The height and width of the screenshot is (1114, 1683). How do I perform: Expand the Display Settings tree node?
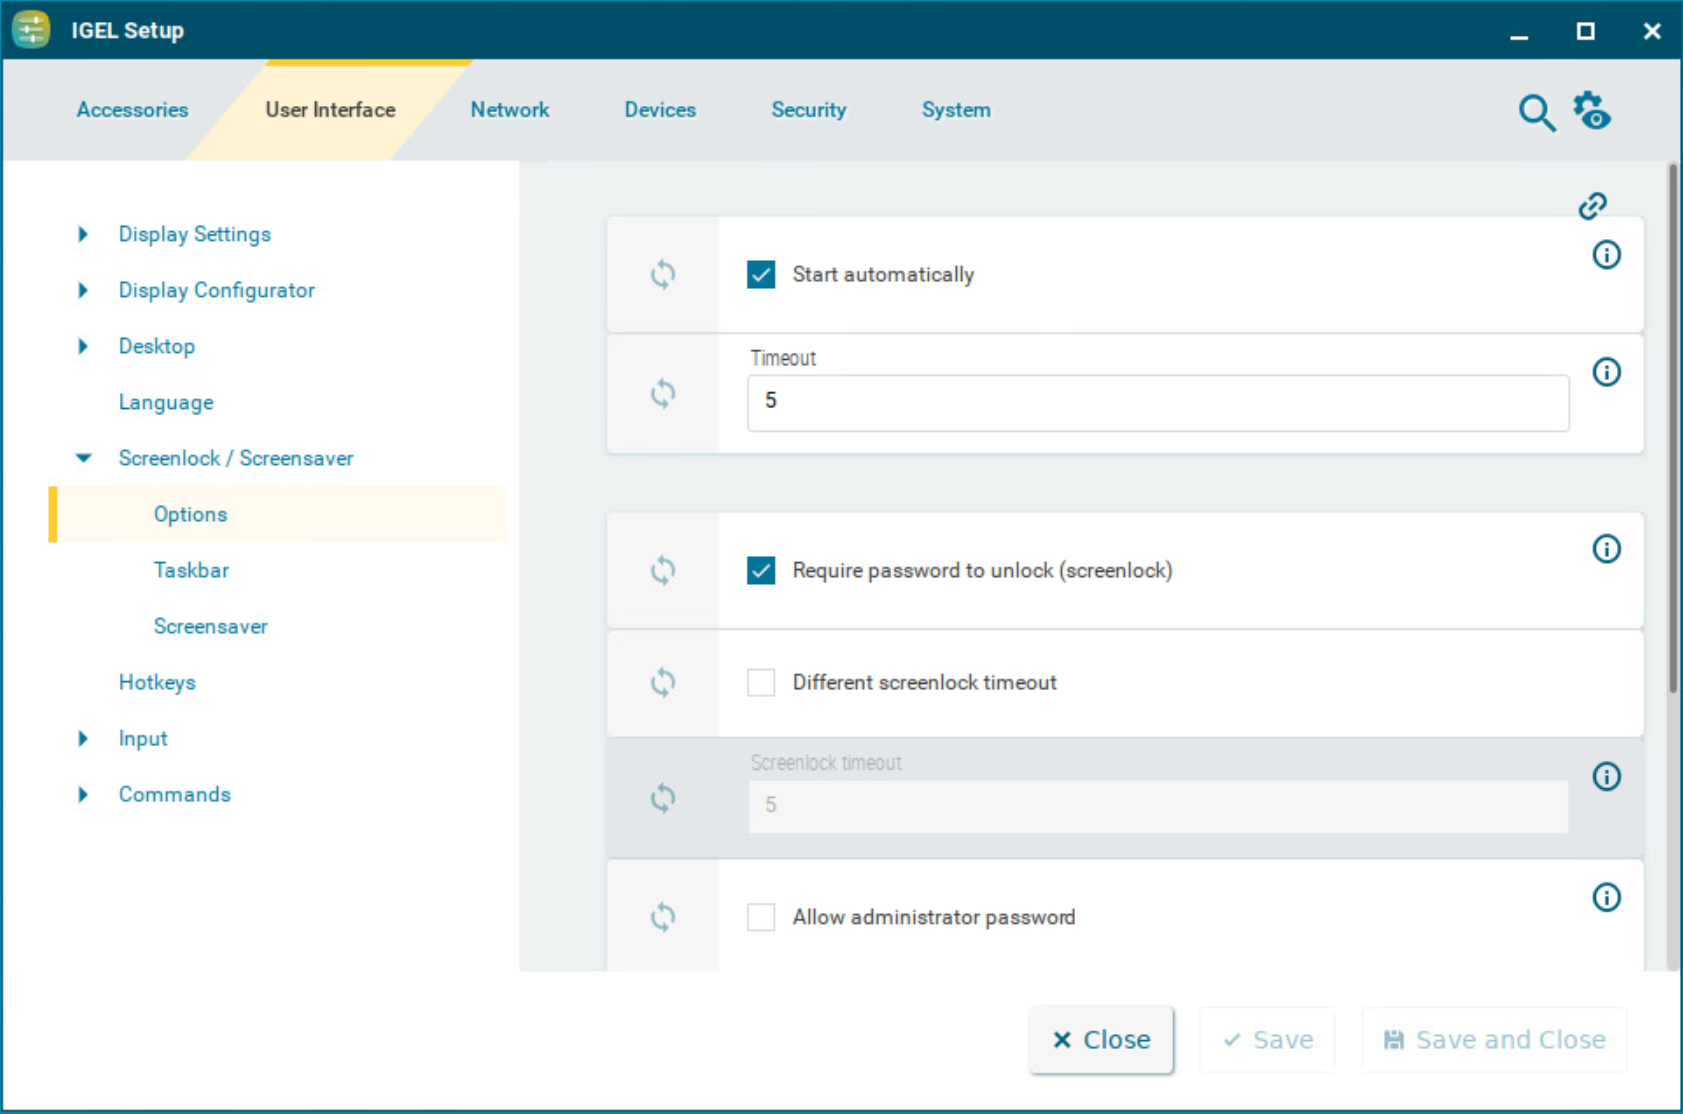click(x=83, y=234)
